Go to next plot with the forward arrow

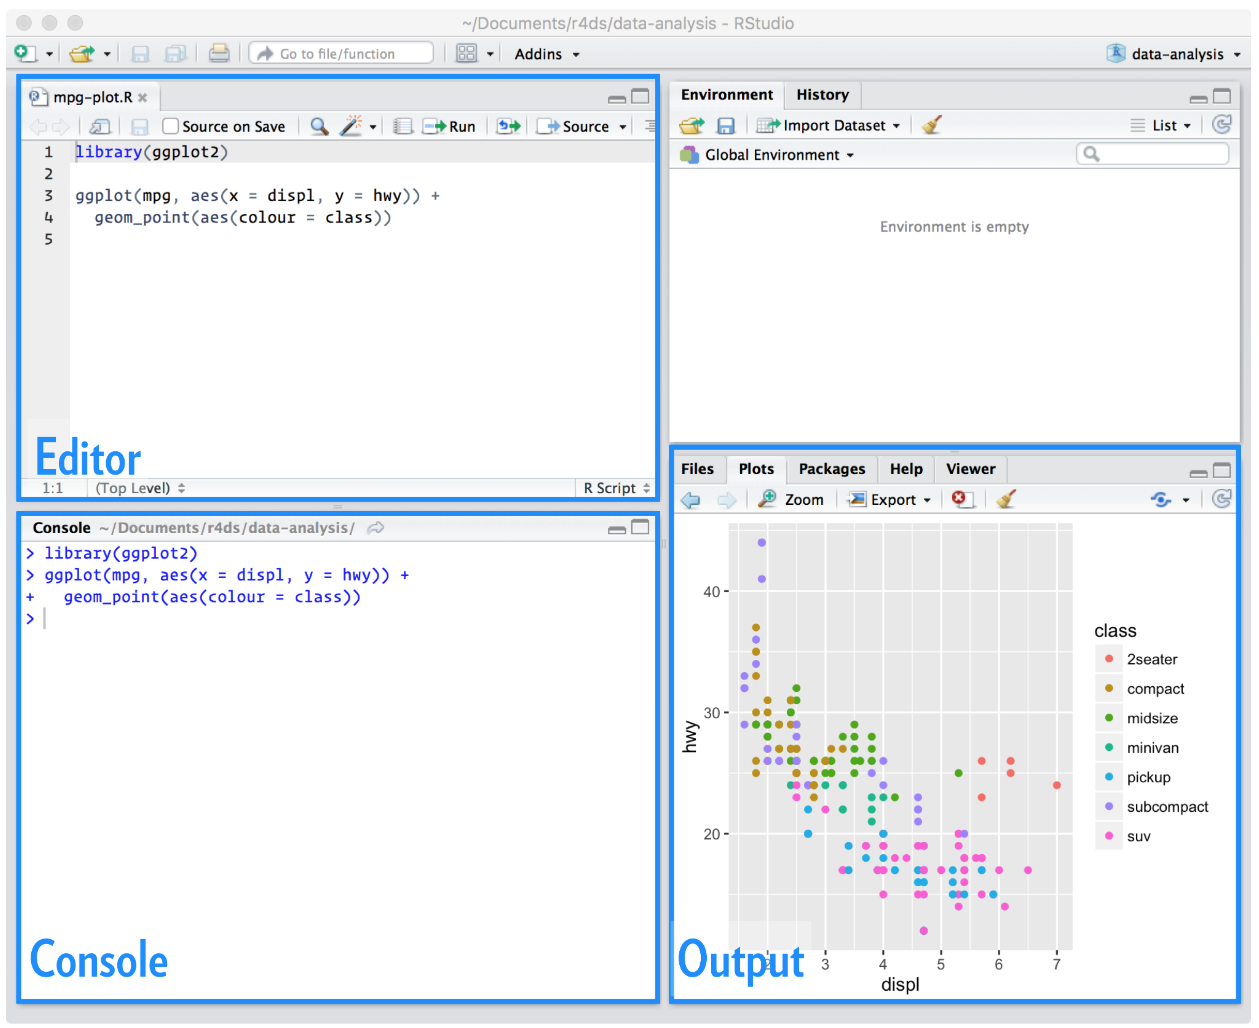727,499
